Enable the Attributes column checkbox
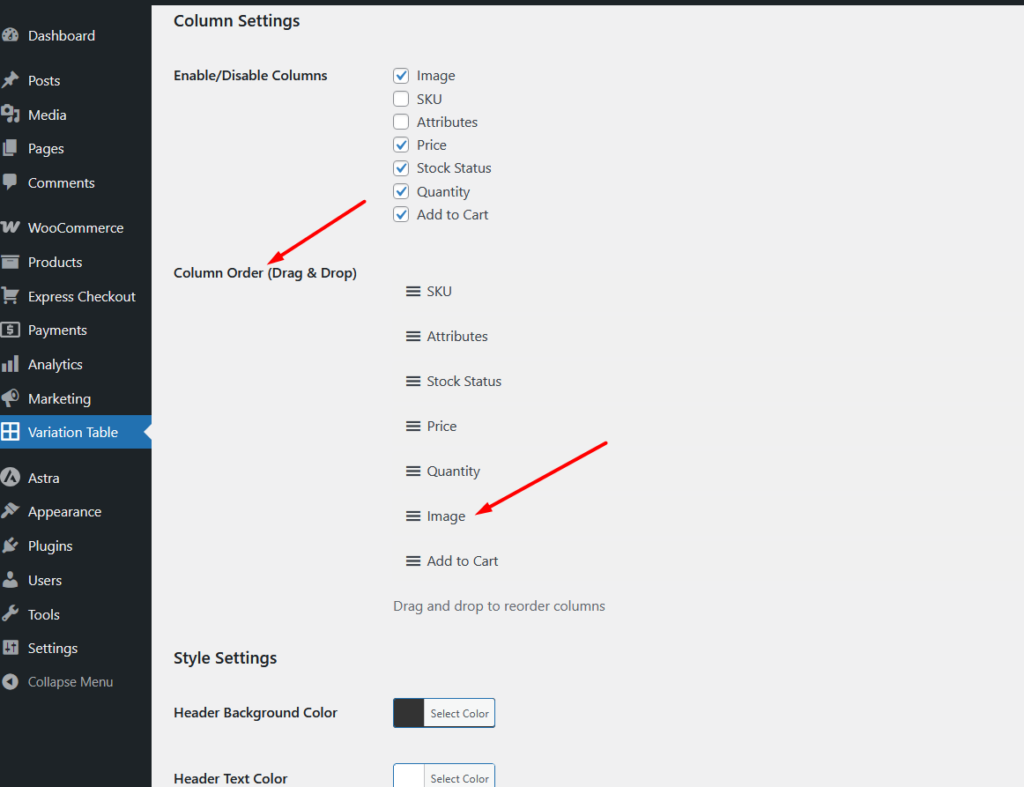 401,122
